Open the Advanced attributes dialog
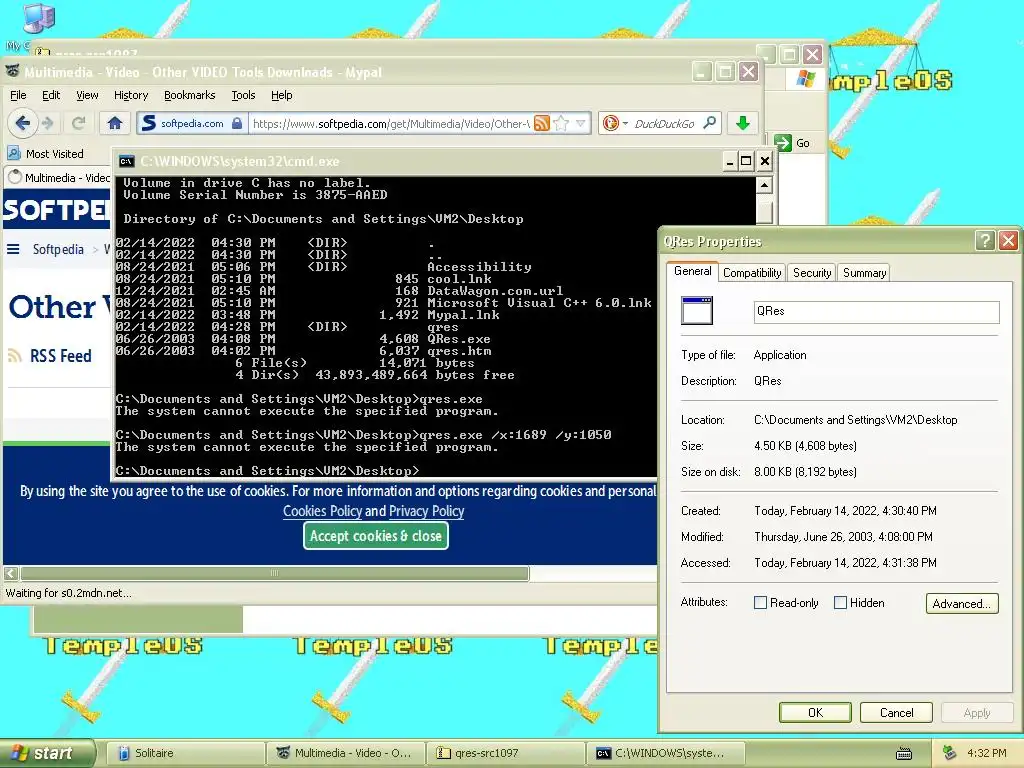 (x=962, y=603)
